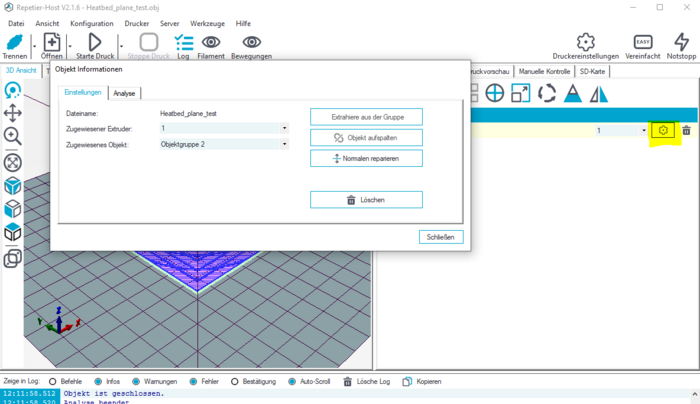700x404 pixels.
Task: Toggle Filament visibility eye
Action: click(x=211, y=42)
